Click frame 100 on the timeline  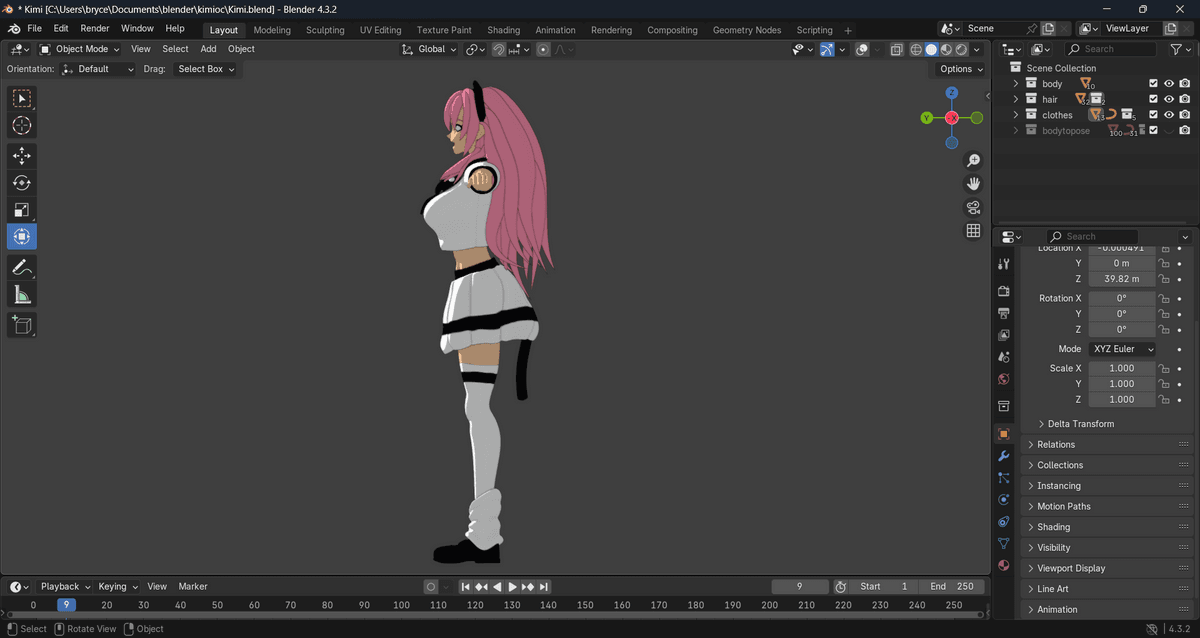tap(401, 605)
